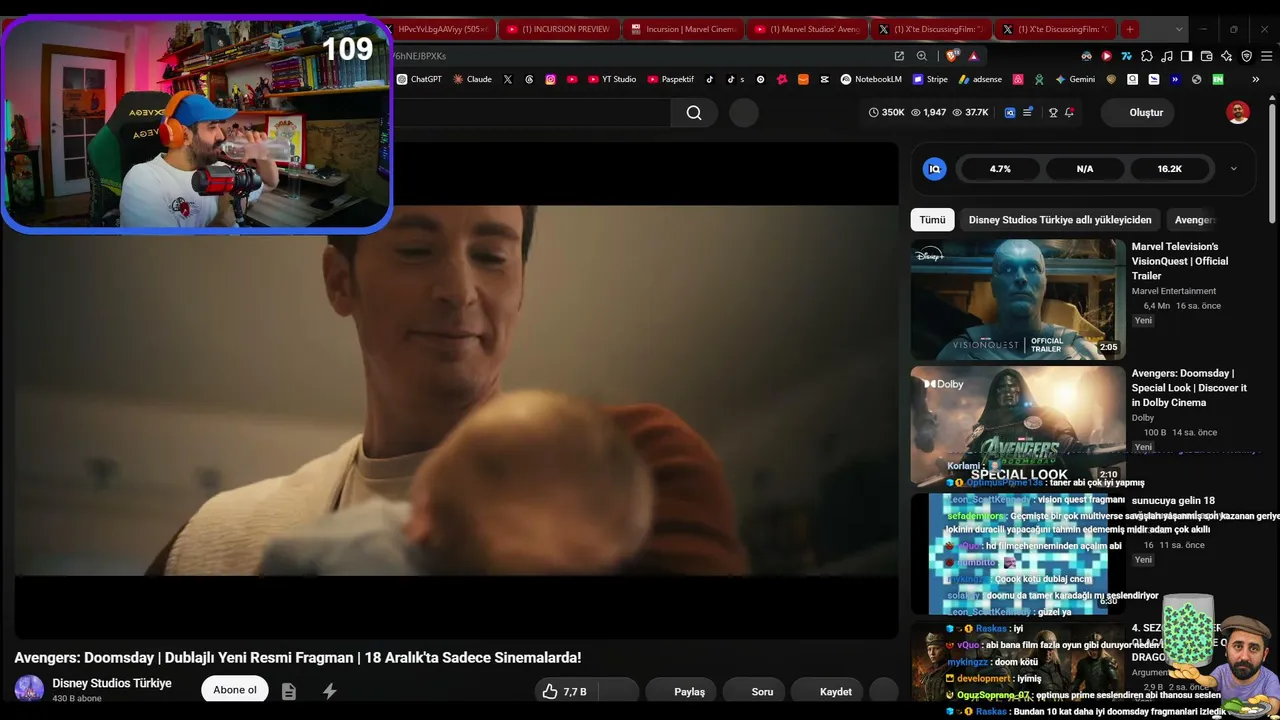Open Avengers: Doomsday Special Look video title
Screen dimensions: 1280x720
click(1189, 388)
